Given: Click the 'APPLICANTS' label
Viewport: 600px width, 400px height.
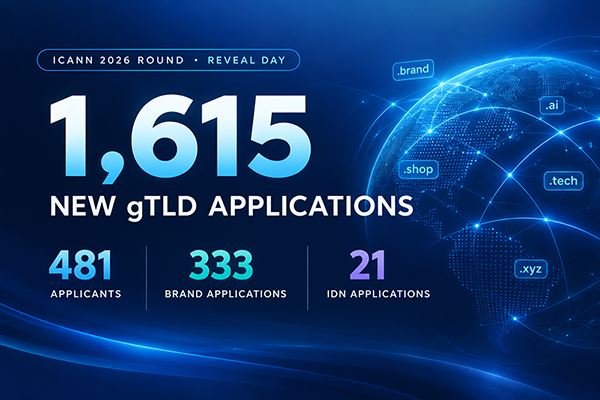Looking at the screenshot, I should point(86,294).
